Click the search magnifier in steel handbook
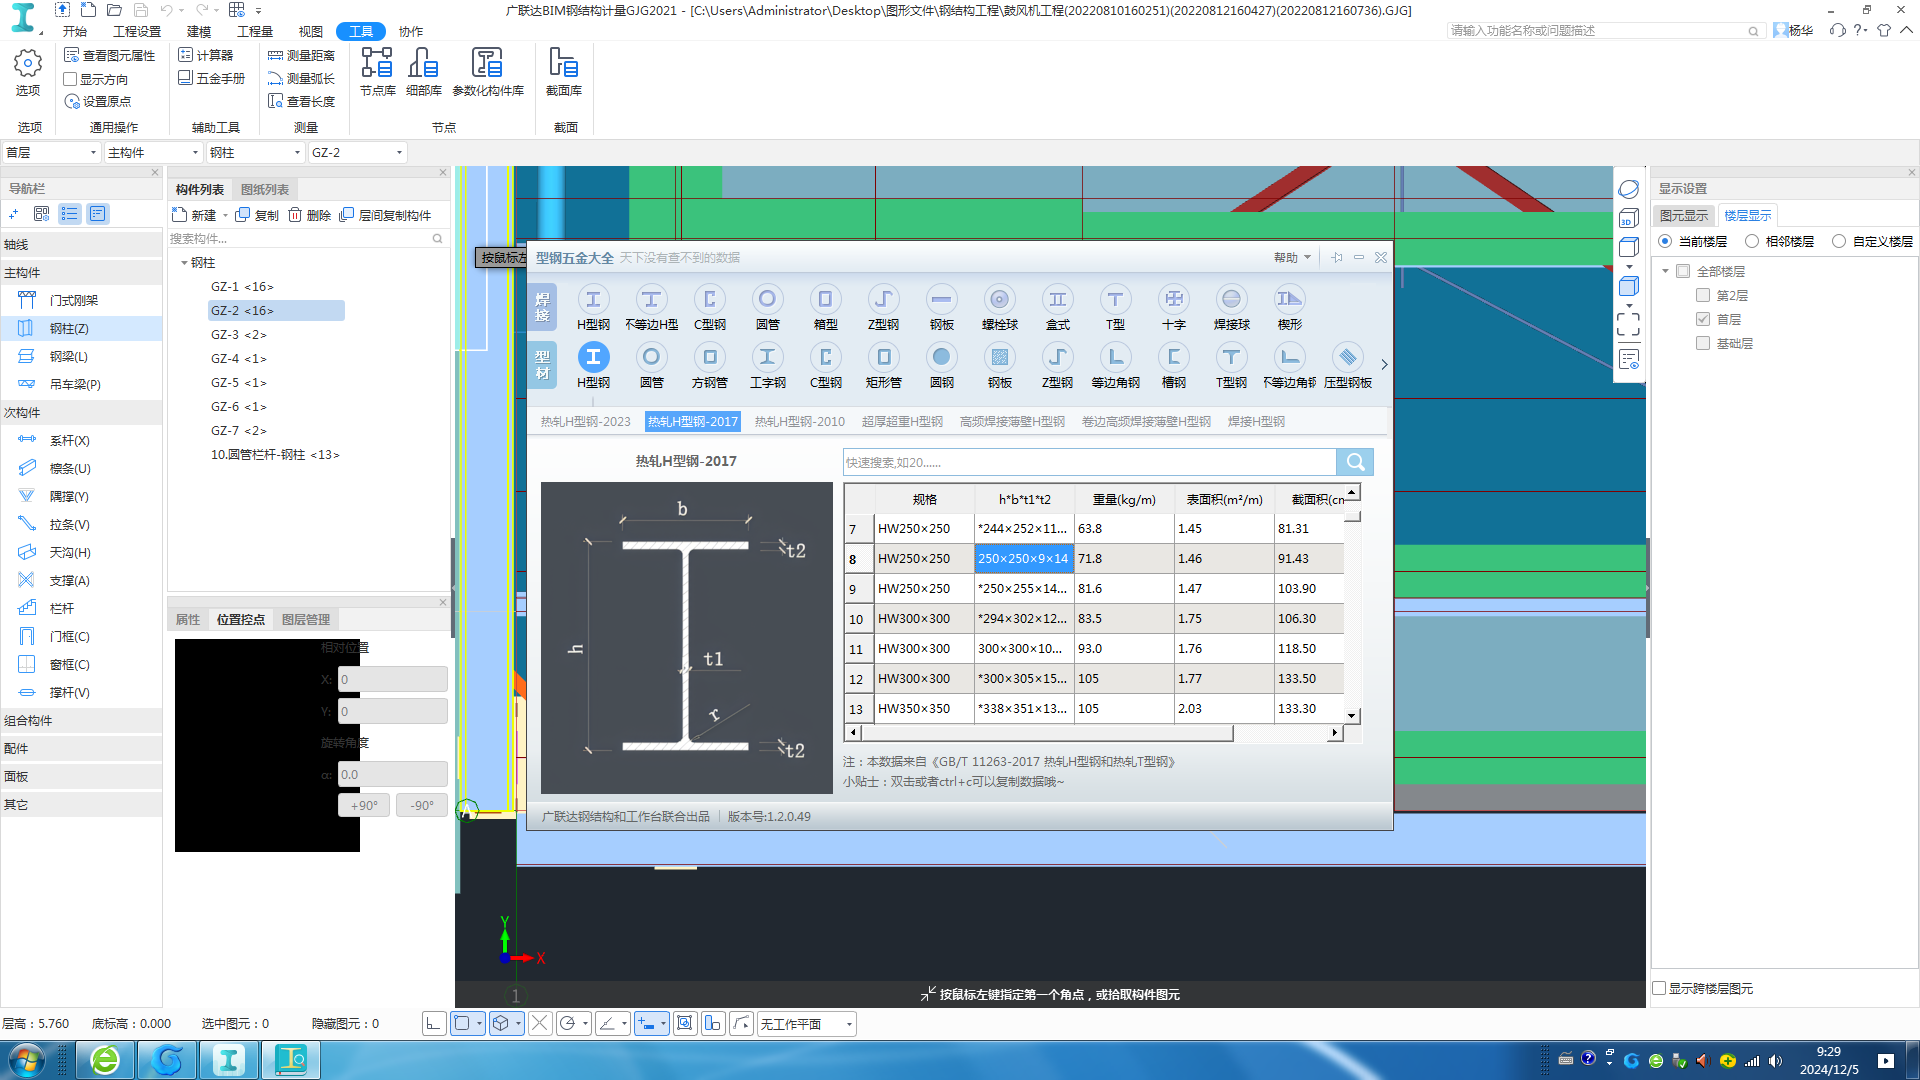 coord(1355,462)
